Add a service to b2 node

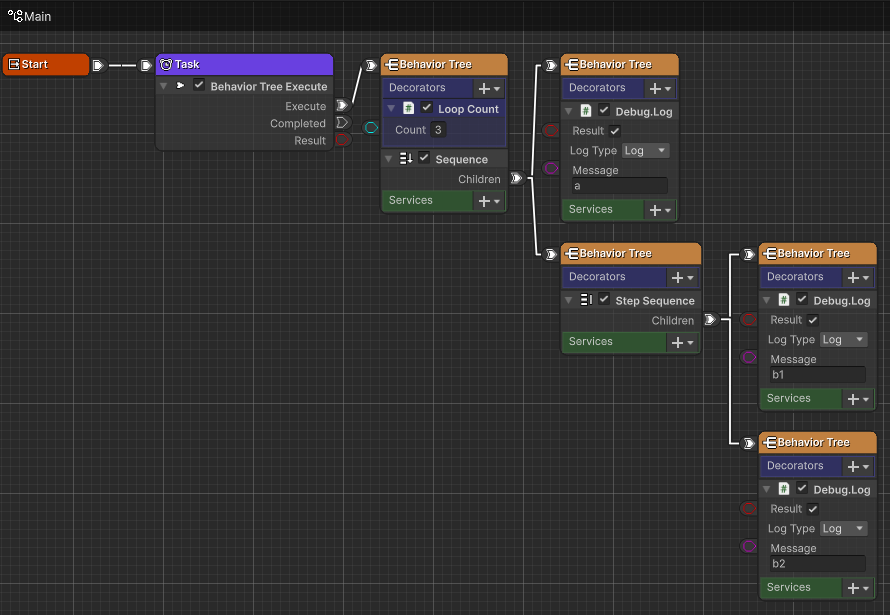point(857,588)
